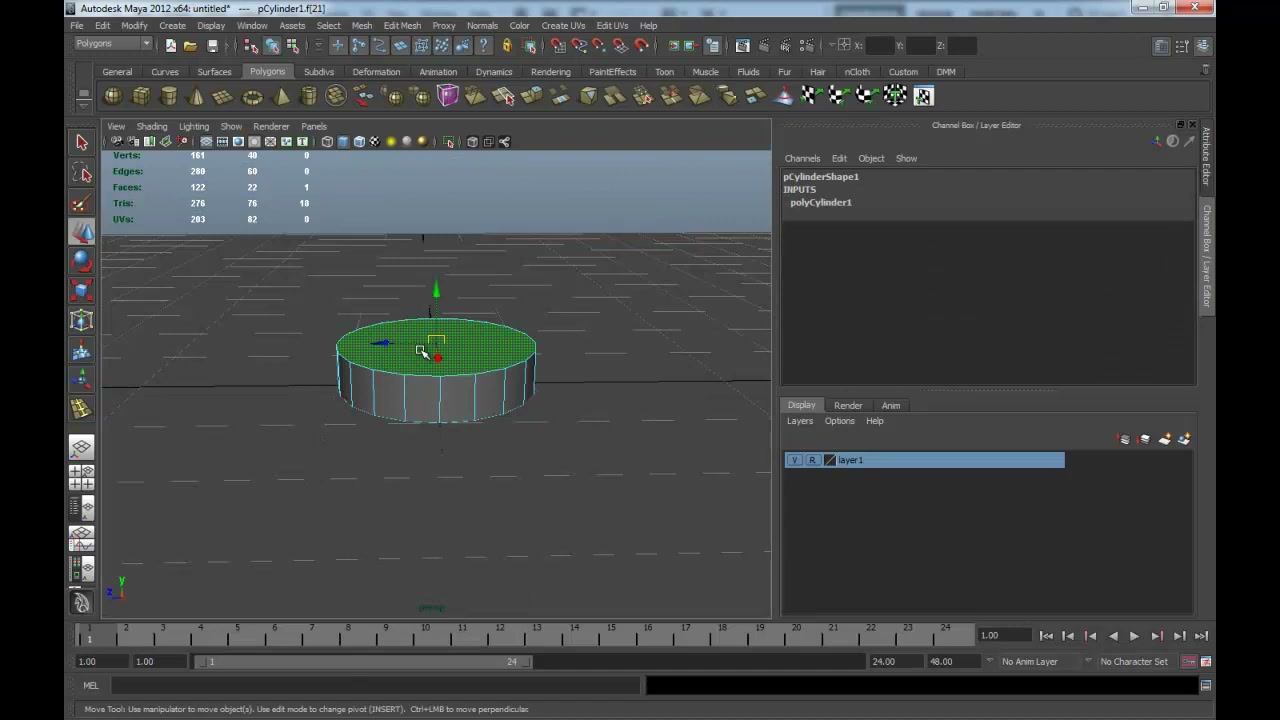
Task: Open the No Character Set dropdown
Action: coord(1133,661)
